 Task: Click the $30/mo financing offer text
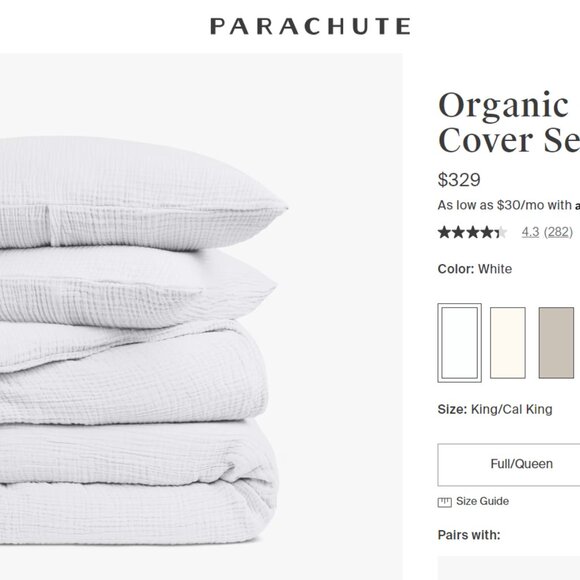(509, 205)
